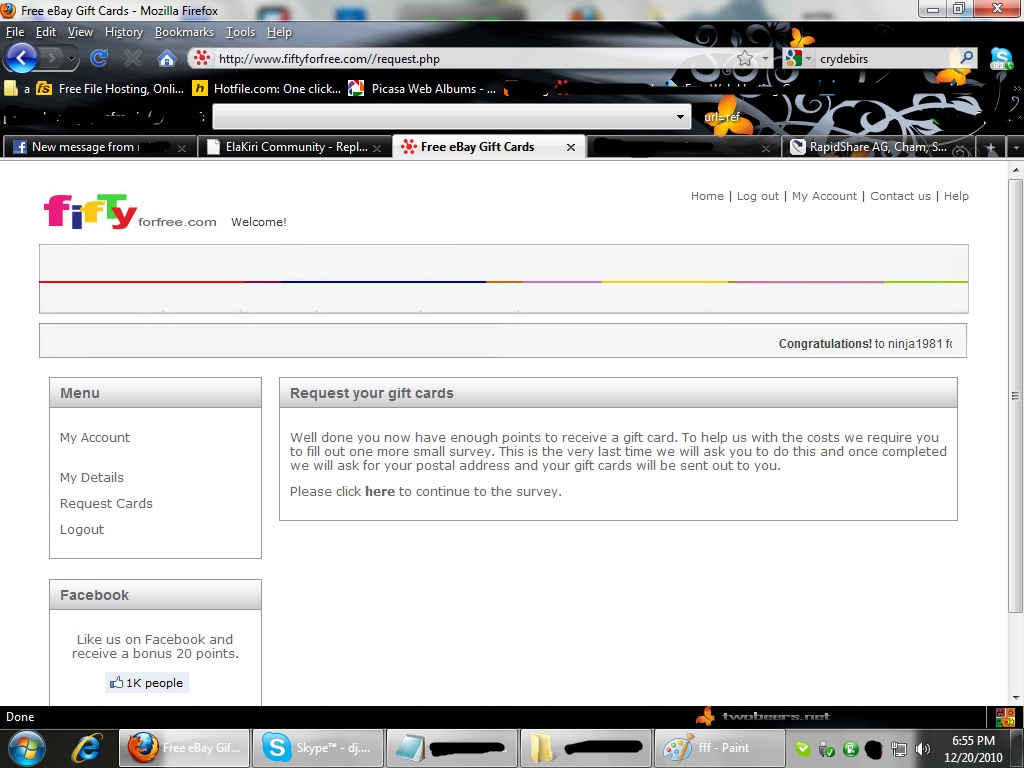Image resolution: width=1024 pixels, height=768 pixels.
Task: Switch to the fff - Paint taskbar button
Action: pos(719,748)
